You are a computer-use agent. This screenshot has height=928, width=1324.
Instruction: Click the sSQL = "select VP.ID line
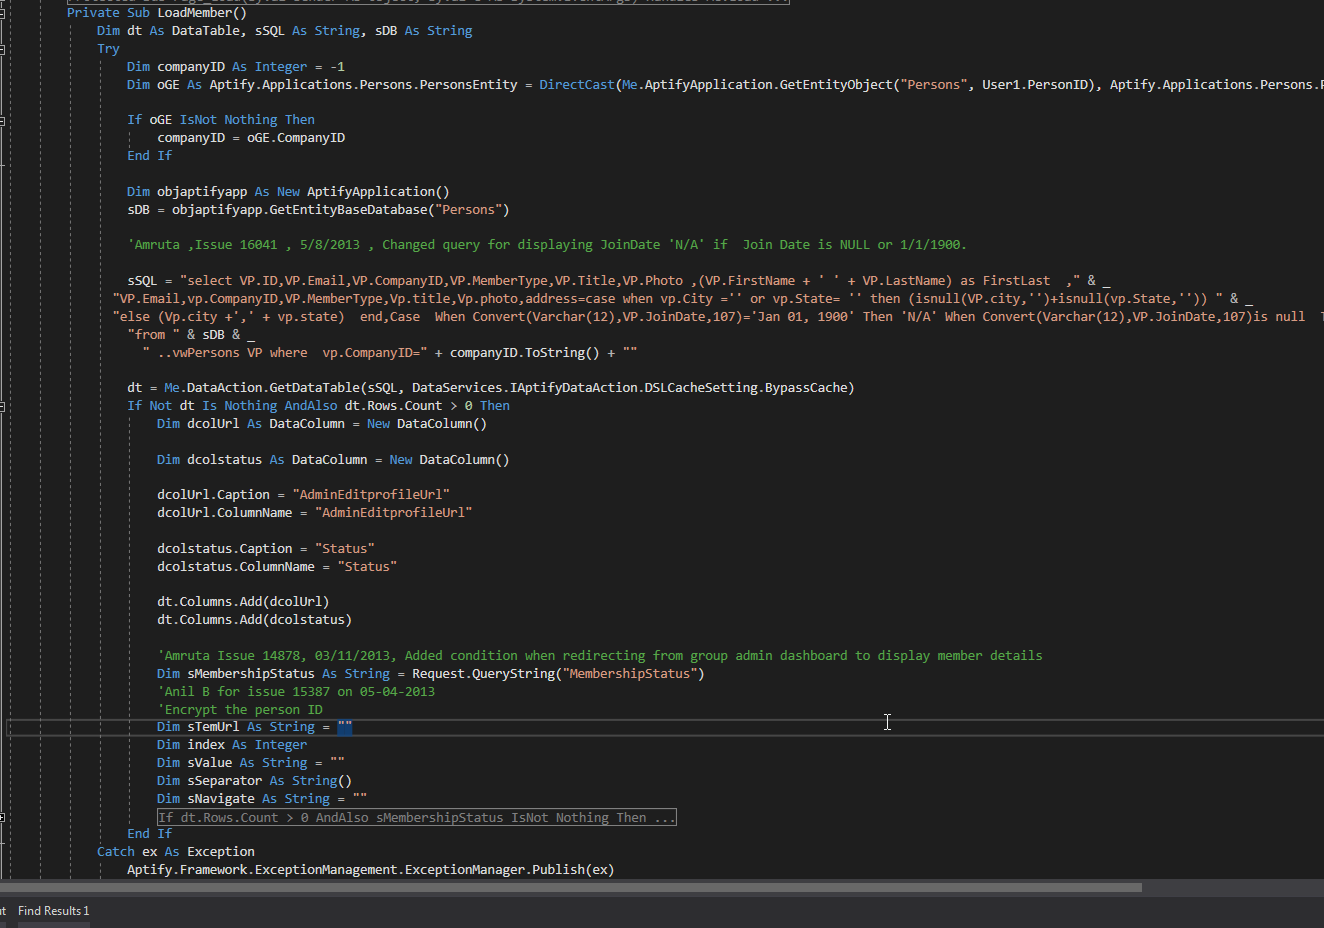pos(618,281)
